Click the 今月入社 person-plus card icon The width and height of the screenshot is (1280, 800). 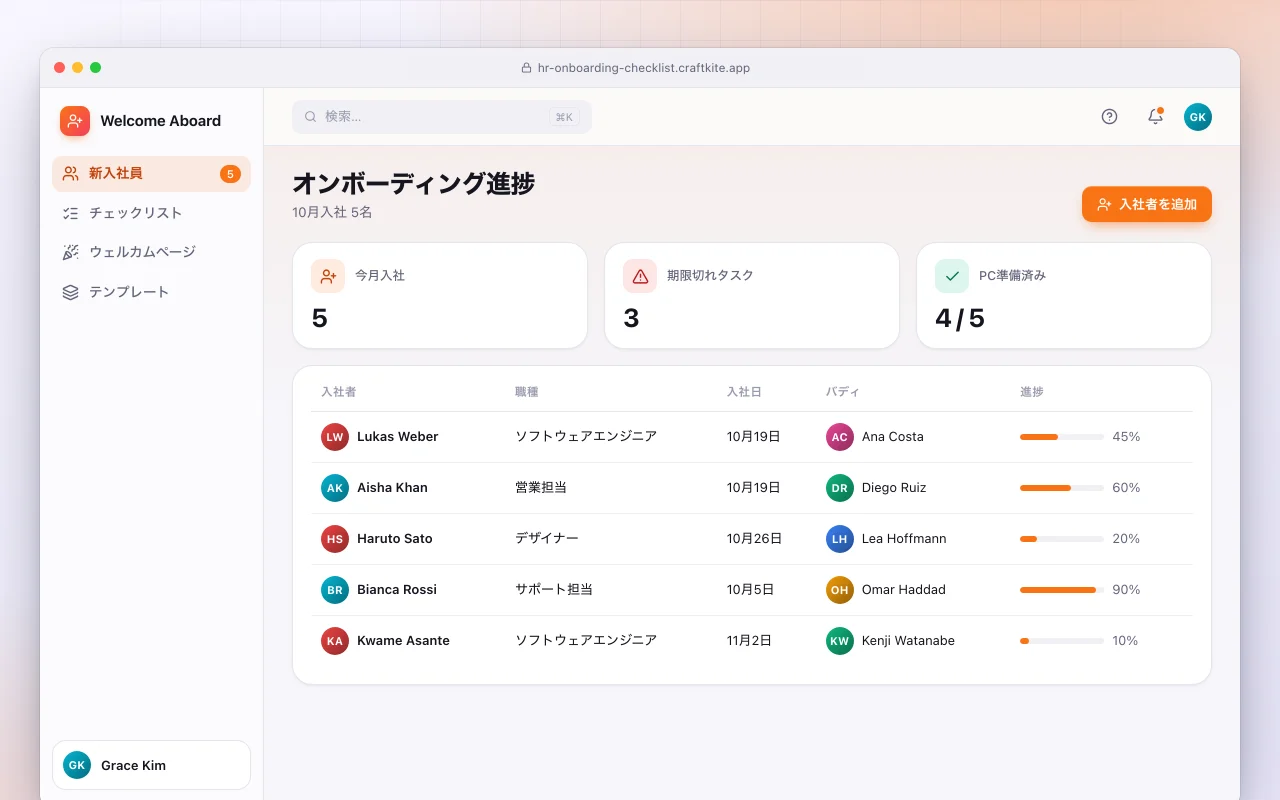tap(328, 276)
